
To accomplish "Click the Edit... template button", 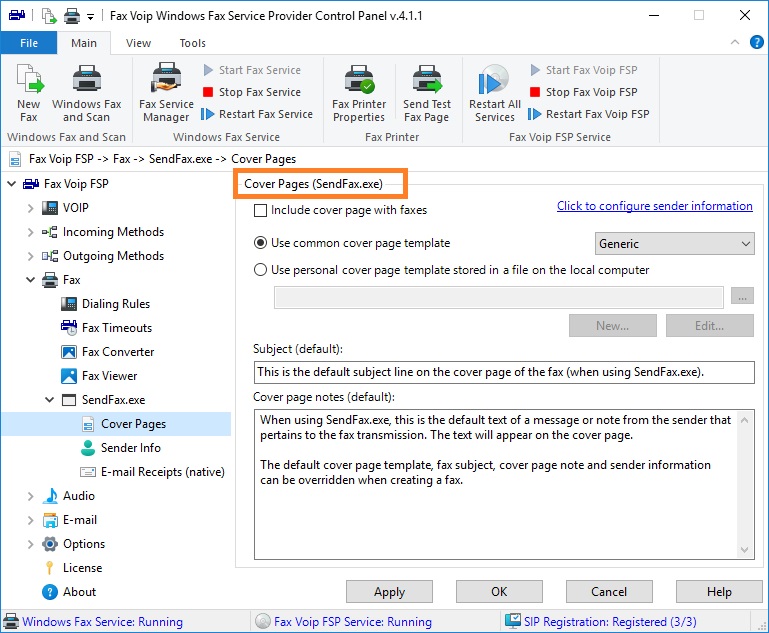I will point(710,326).
